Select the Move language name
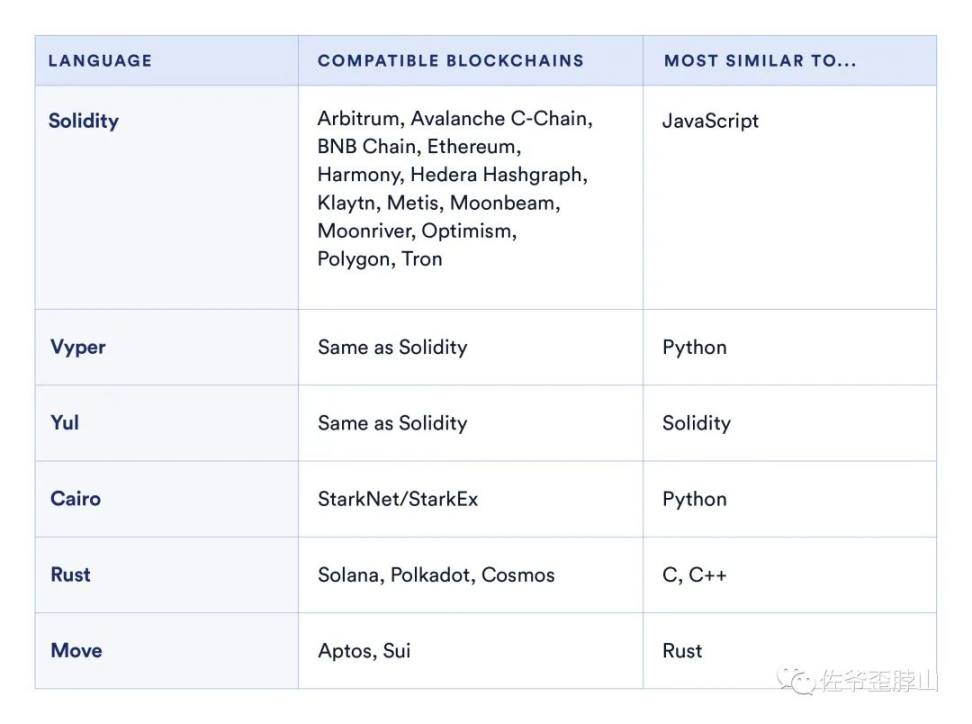 tap(77, 651)
